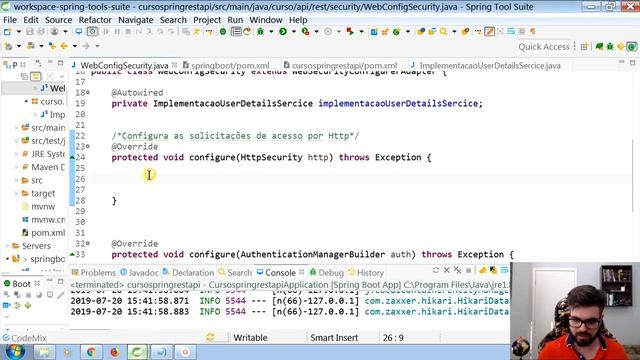The height and width of the screenshot is (360, 640).
Task: Click the green Debug bug icon
Action: click(x=260, y=31)
